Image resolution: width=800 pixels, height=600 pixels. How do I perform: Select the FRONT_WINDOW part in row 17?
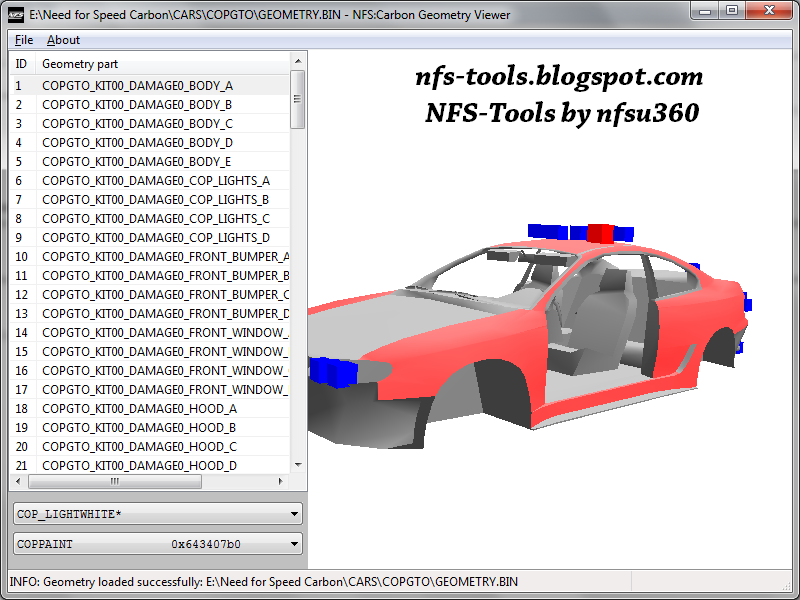pyautogui.click(x=150, y=389)
